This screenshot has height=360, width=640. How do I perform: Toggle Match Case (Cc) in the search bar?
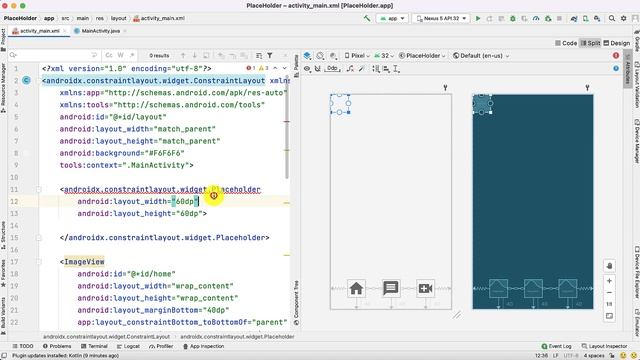(109, 55)
